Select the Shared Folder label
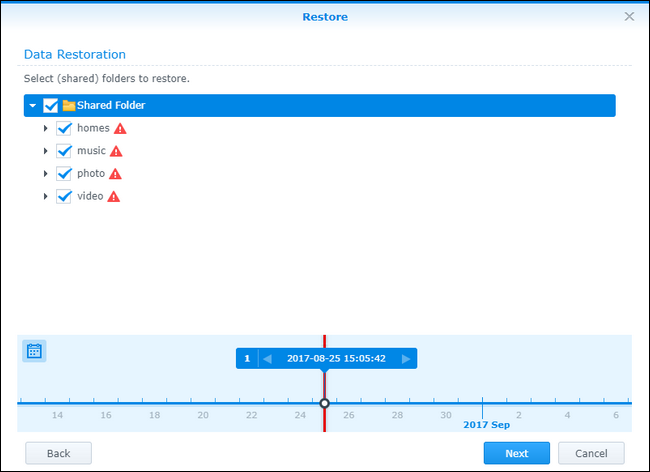The image size is (650, 472). pyautogui.click(x=111, y=105)
